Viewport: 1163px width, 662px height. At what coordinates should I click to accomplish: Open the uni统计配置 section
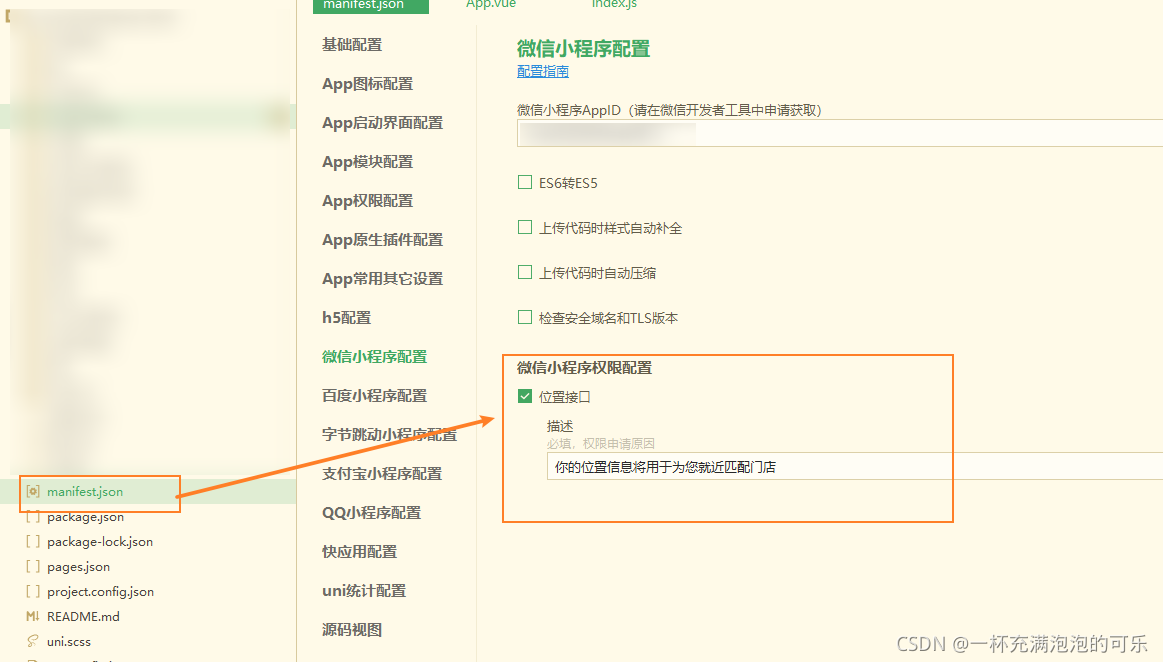pos(364,591)
